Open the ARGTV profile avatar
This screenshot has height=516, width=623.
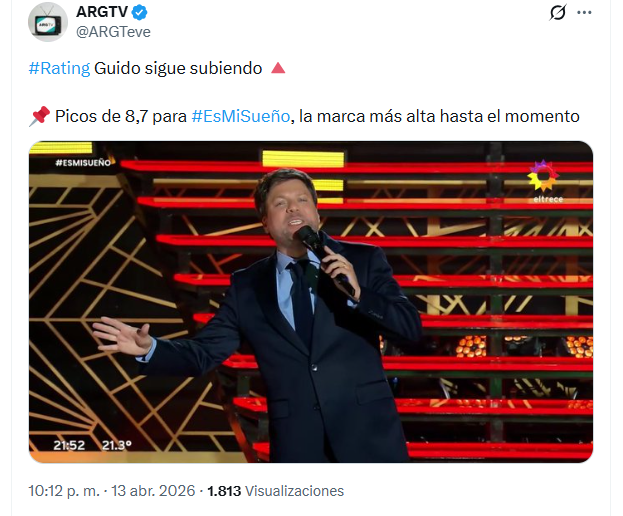pyautogui.click(x=48, y=22)
